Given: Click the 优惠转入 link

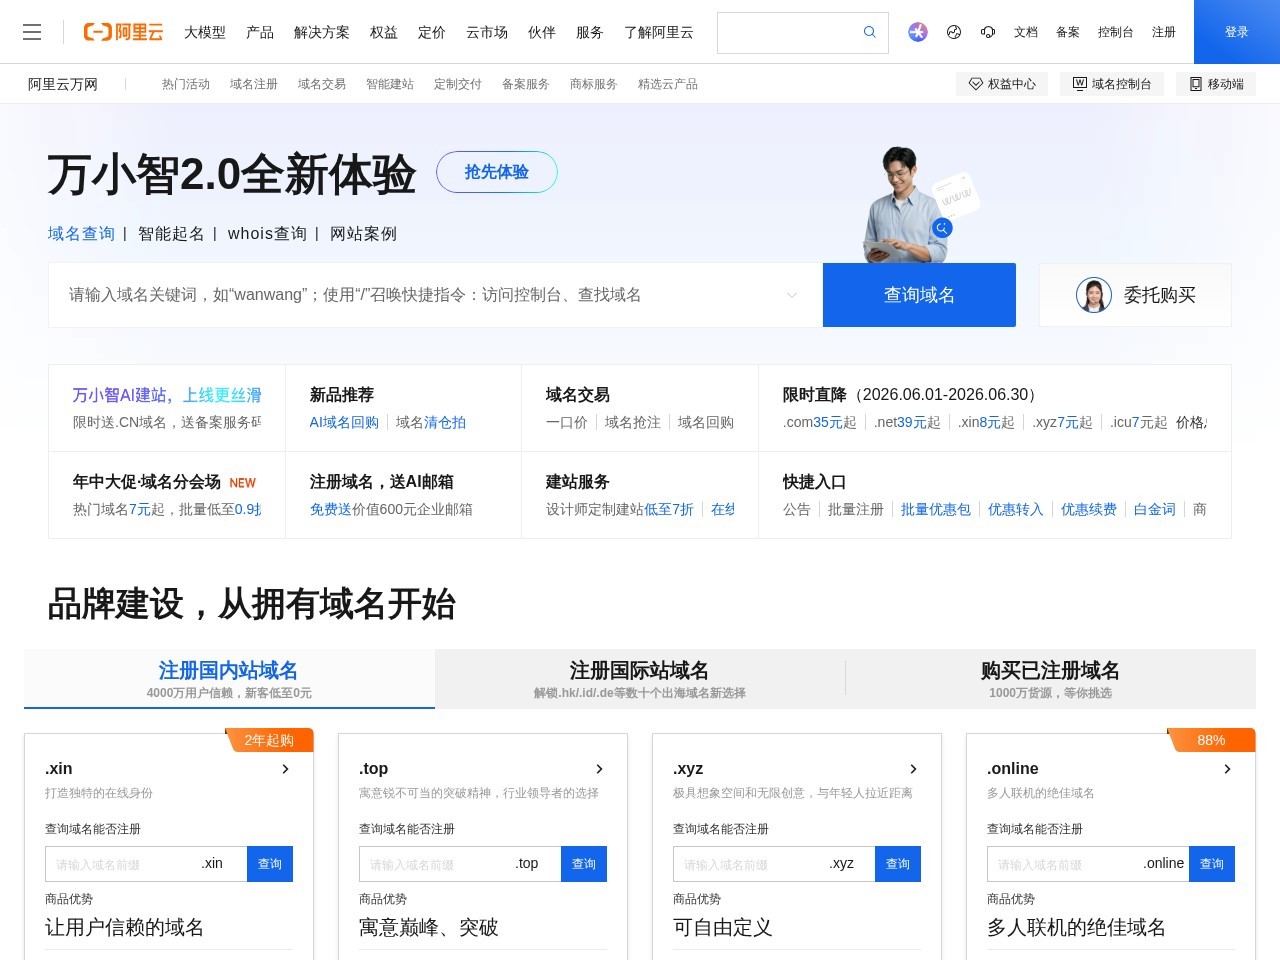Looking at the screenshot, I should pyautogui.click(x=1016, y=509).
